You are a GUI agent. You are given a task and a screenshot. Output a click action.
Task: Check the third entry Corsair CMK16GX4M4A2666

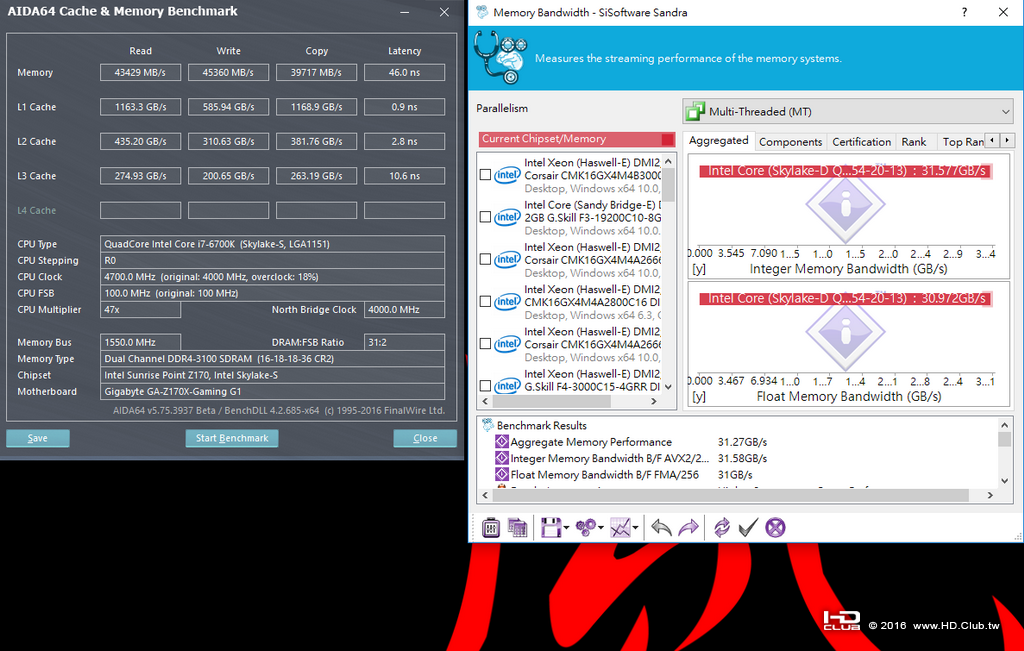point(485,259)
